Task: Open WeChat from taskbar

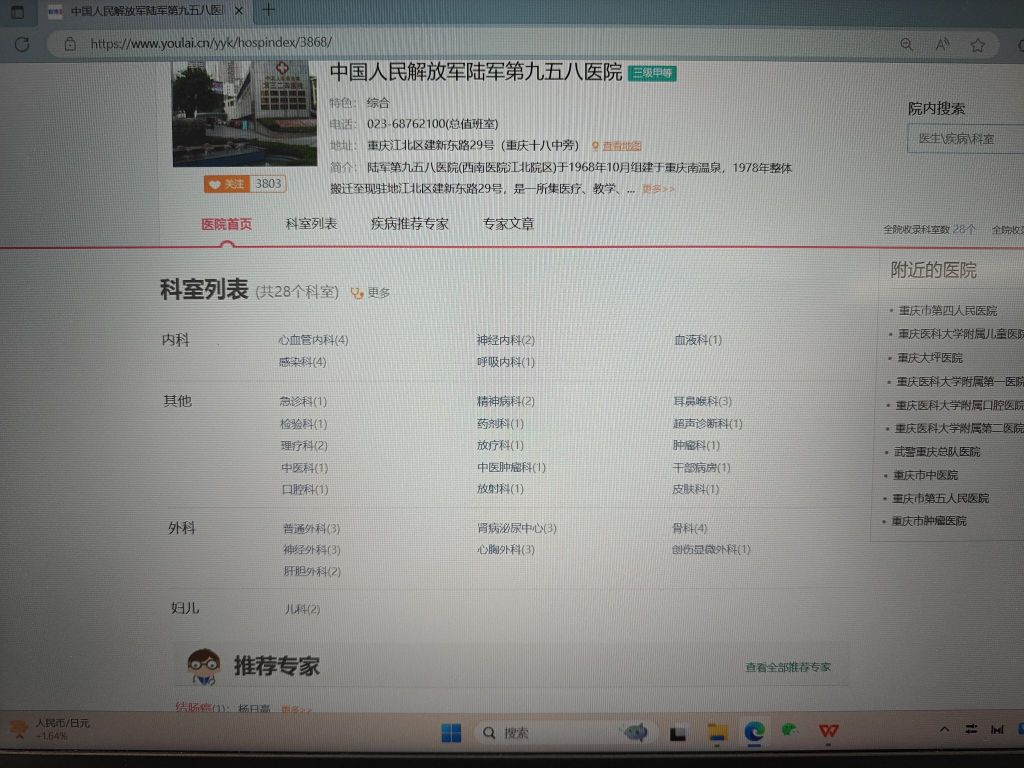Action: tap(791, 732)
